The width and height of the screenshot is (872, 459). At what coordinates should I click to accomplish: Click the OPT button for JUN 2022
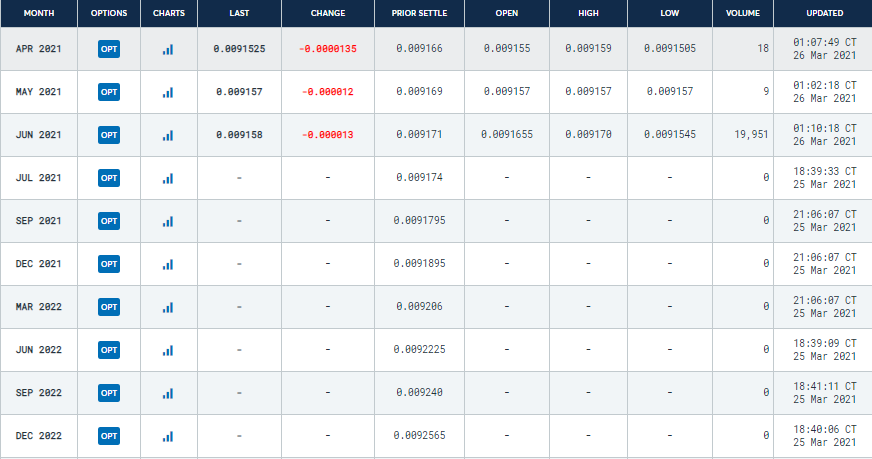coord(109,350)
